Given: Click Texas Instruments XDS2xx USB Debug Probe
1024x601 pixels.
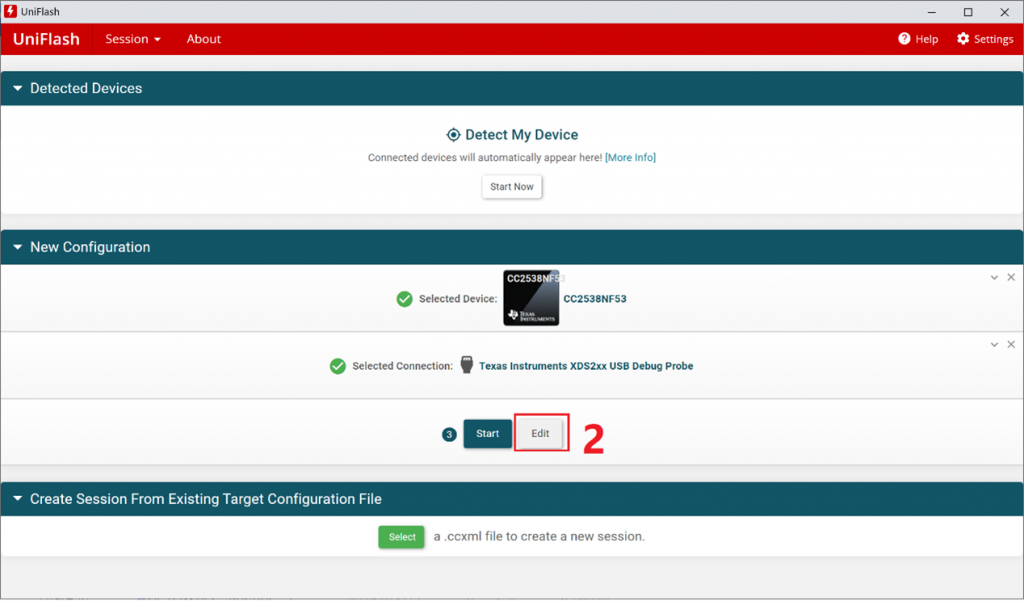Looking at the screenshot, I should click(586, 366).
